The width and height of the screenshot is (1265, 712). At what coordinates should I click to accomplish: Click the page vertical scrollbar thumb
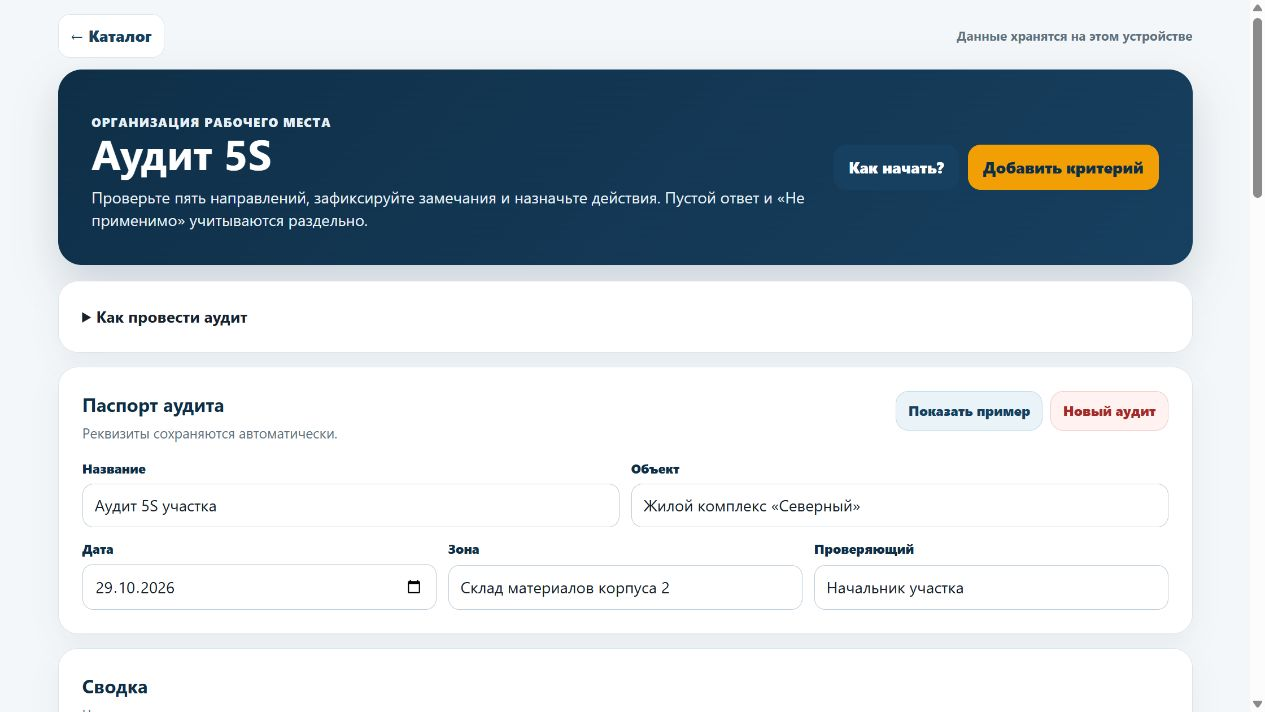pyautogui.click(x=1257, y=107)
